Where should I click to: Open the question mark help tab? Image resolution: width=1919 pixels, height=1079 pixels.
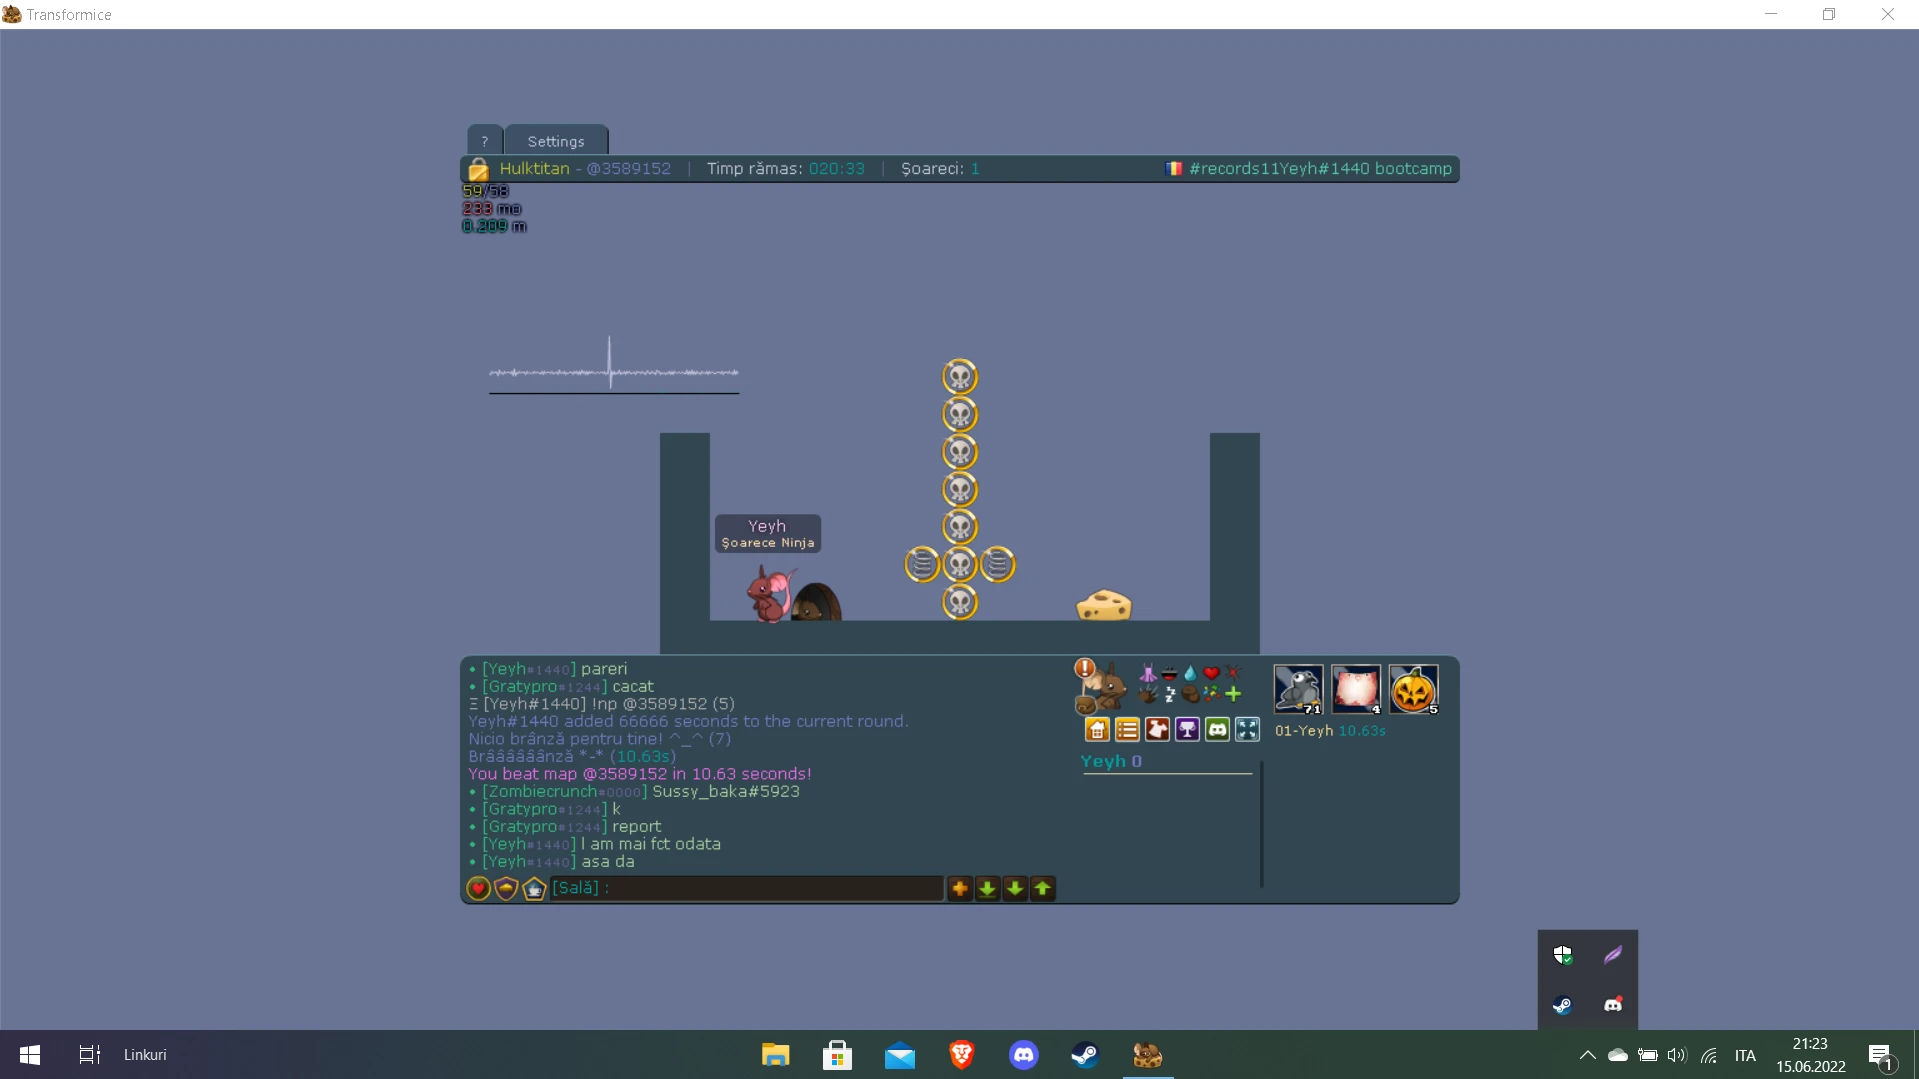[485, 141]
